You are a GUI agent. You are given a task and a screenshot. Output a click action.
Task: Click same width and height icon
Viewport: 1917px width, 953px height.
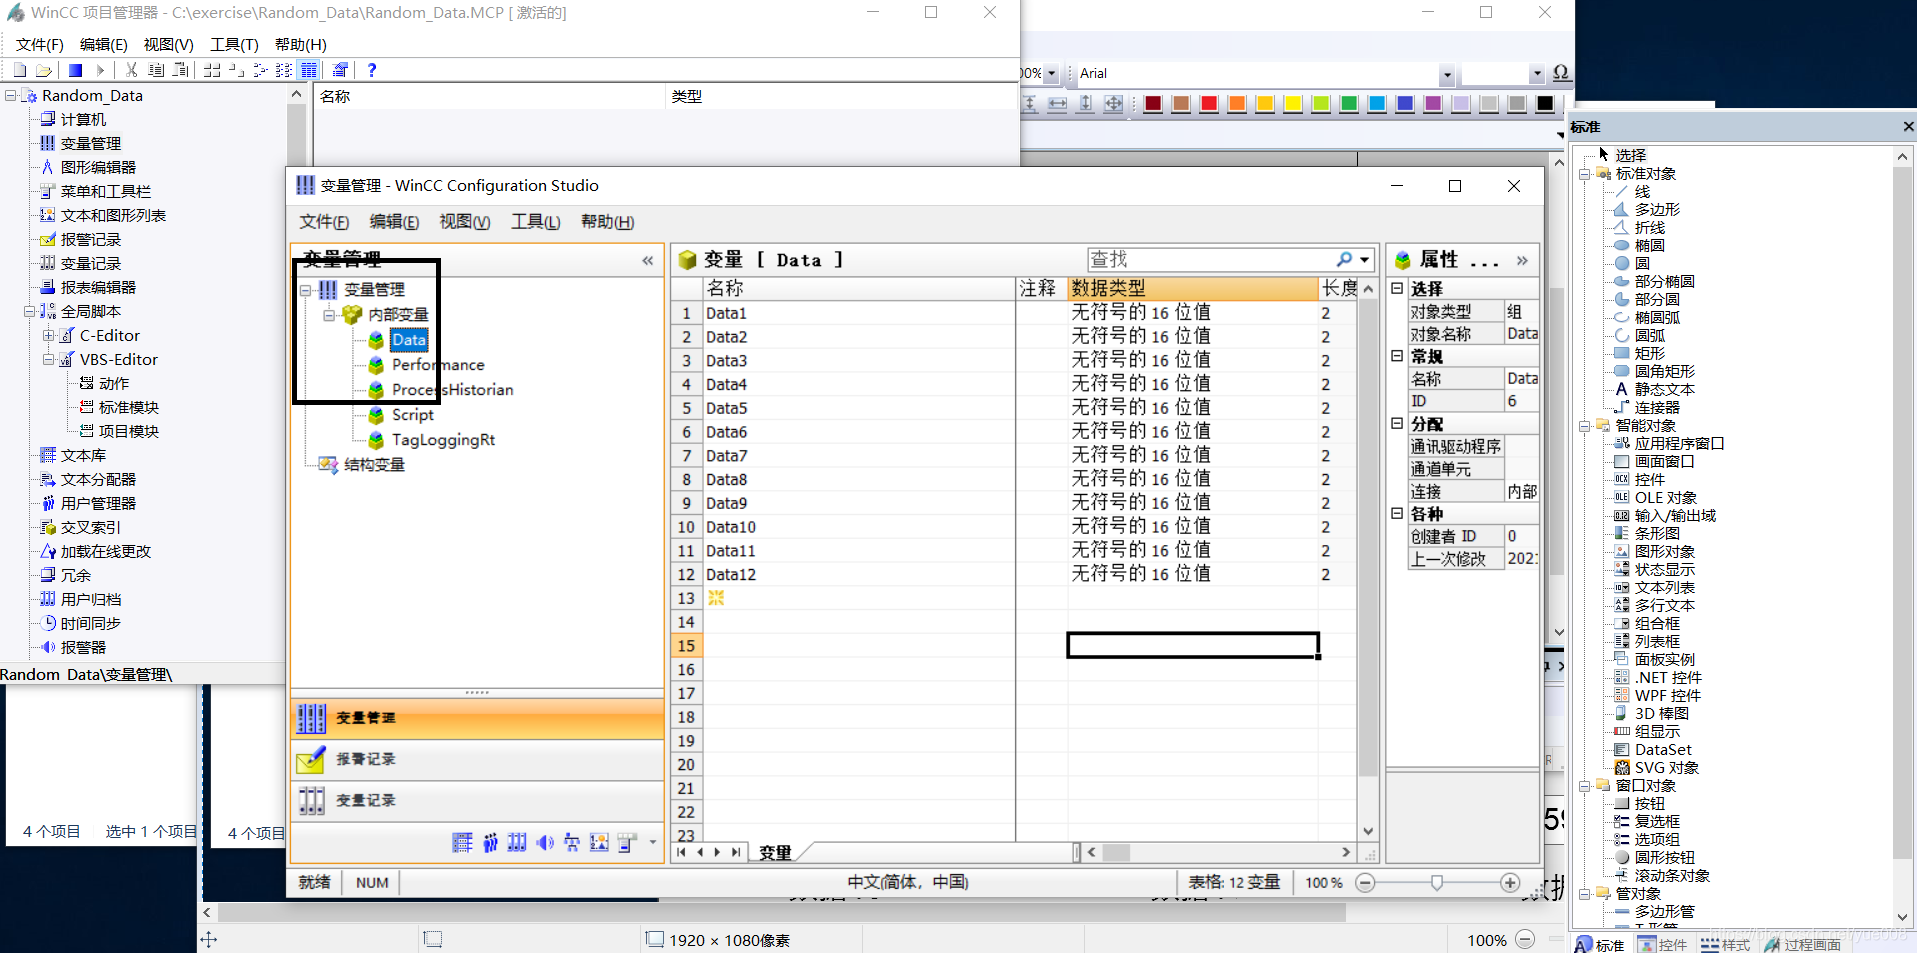pyautogui.click(x=1113, y=104)
